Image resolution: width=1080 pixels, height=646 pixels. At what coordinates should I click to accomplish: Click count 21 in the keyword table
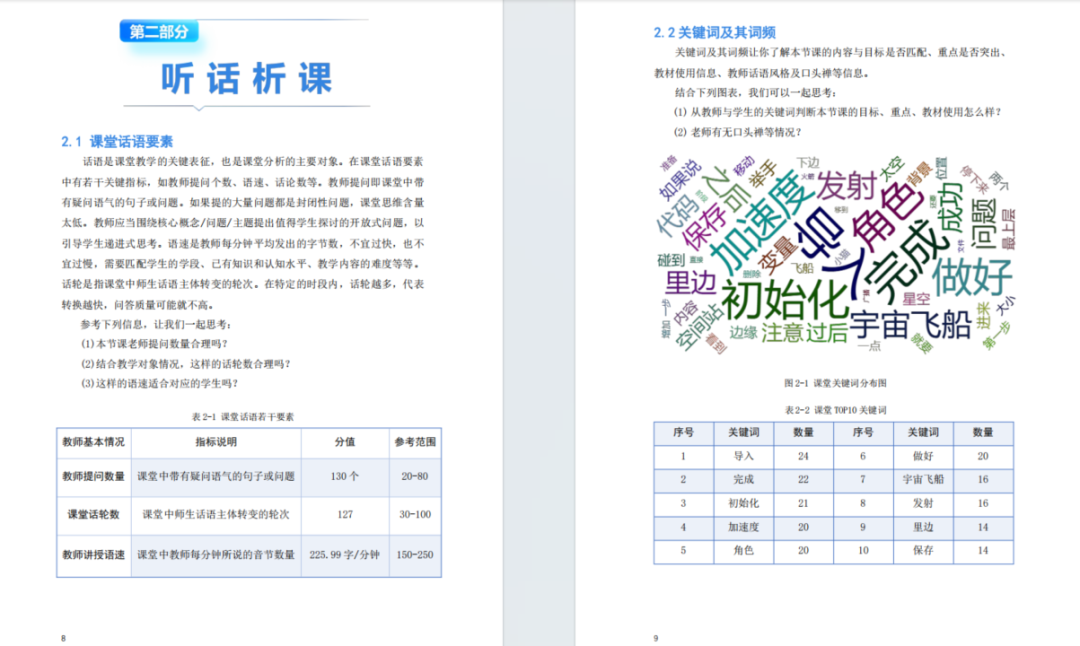pyautogui.click(x=803, y=503)
